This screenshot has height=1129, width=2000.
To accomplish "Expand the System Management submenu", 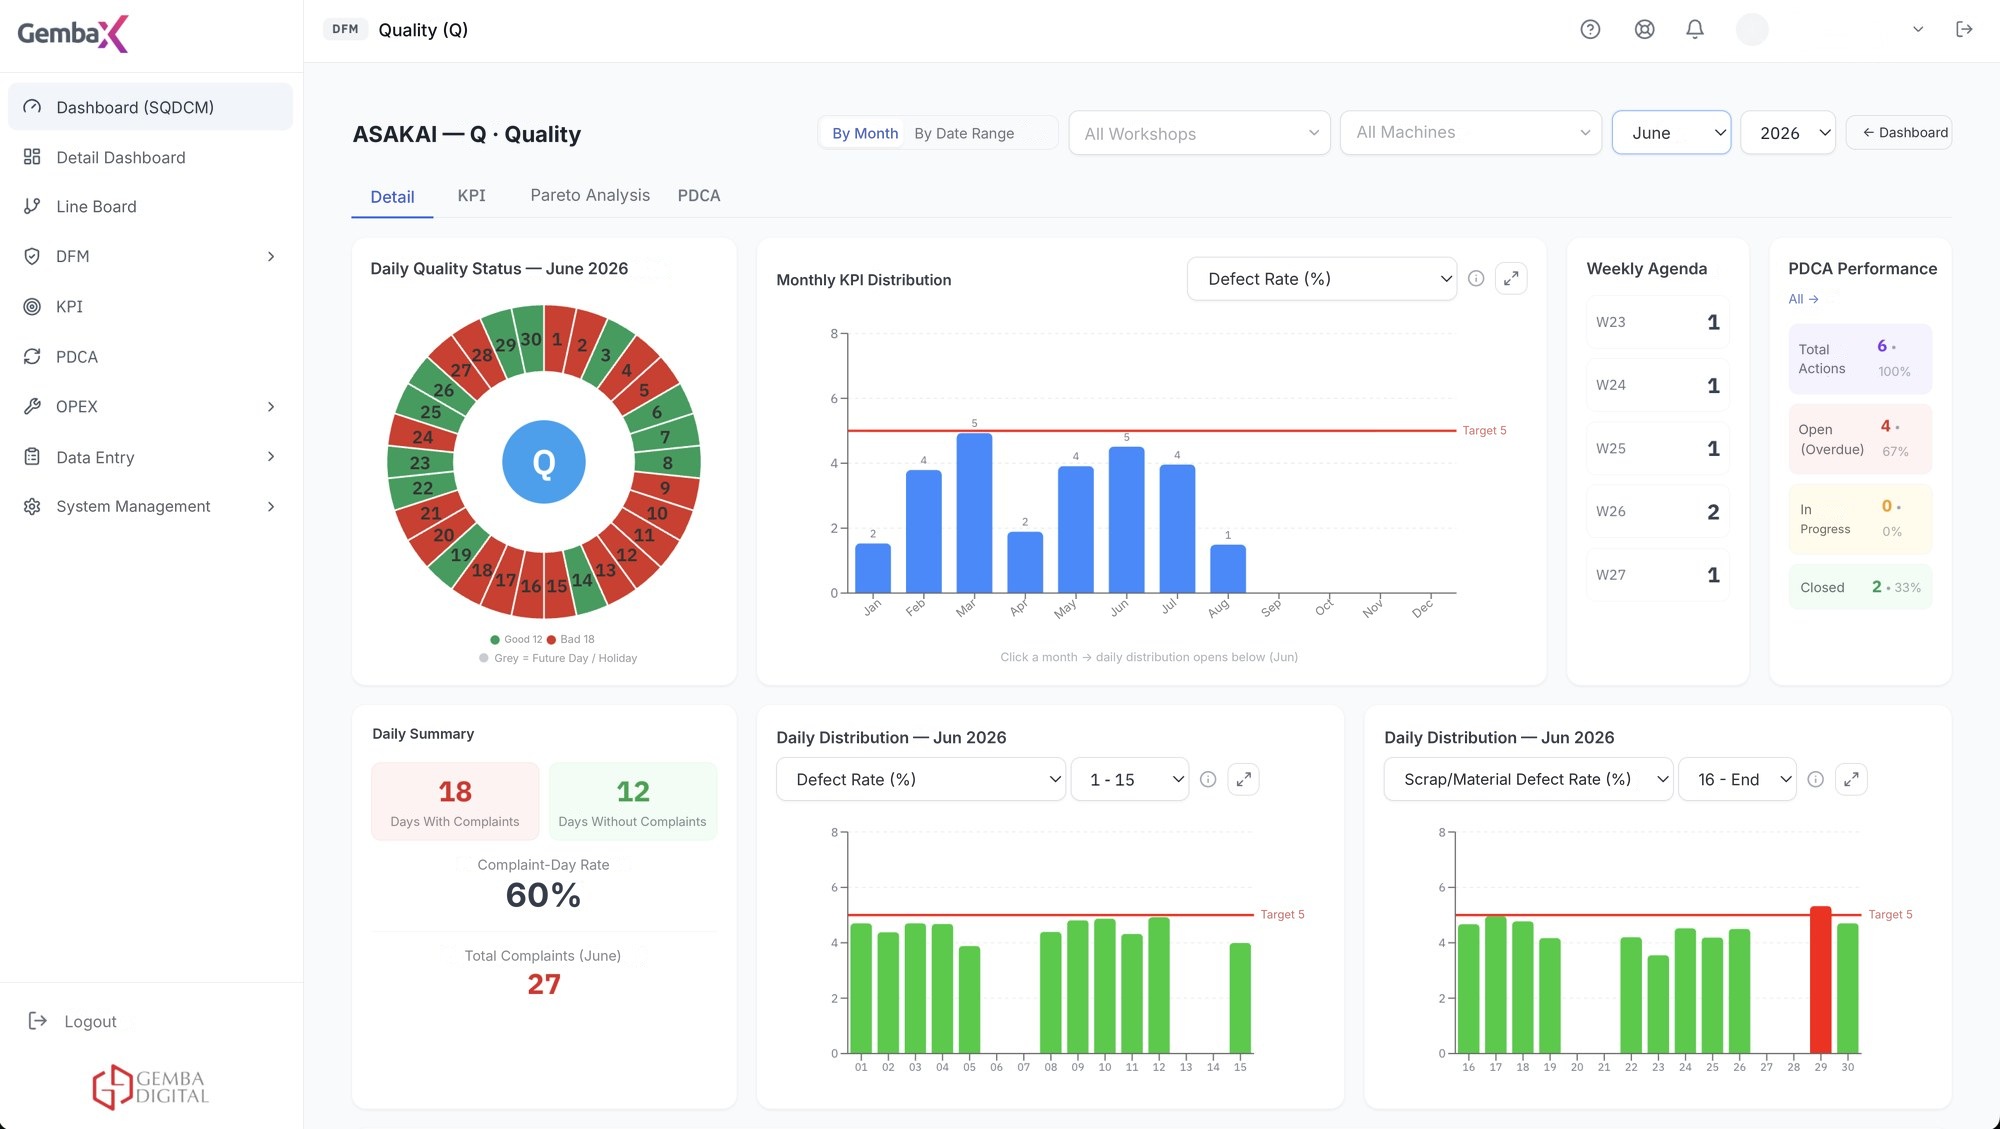I will (271, 506).
